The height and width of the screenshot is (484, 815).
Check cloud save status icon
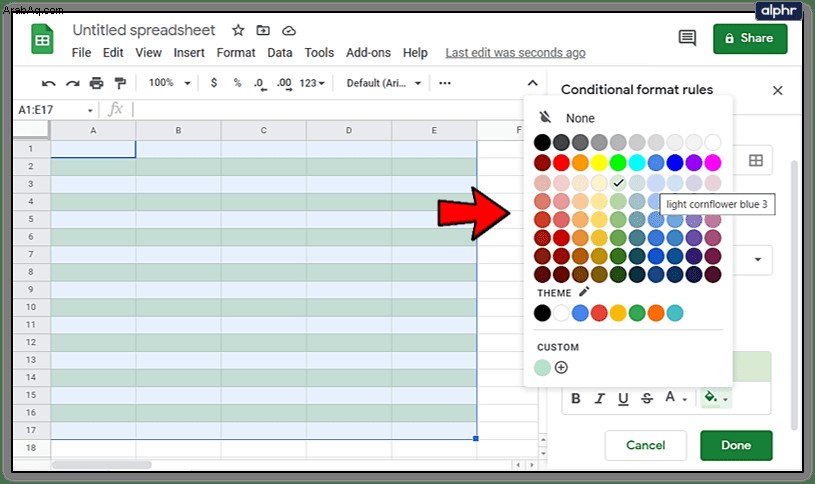(288, 31)
